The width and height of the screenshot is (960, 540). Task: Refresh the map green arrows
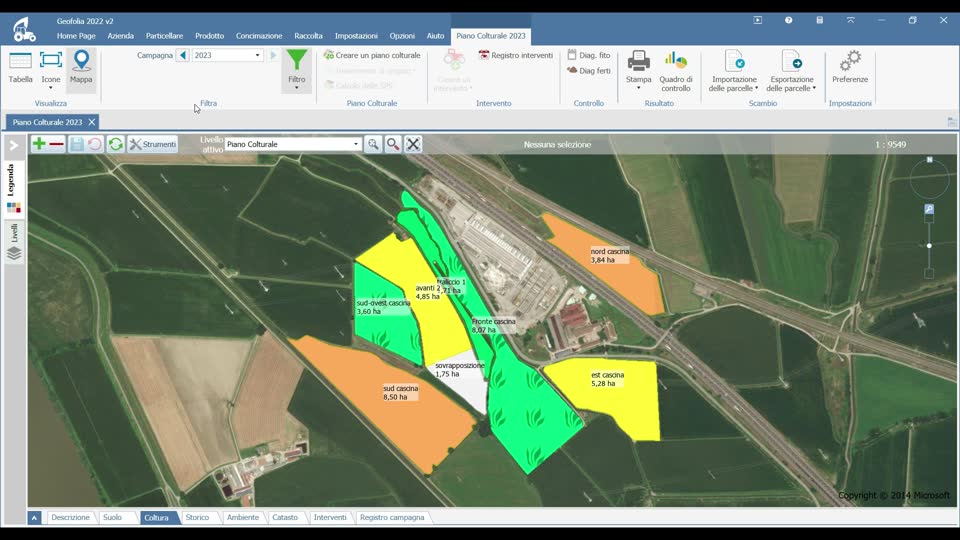[116, 144]
